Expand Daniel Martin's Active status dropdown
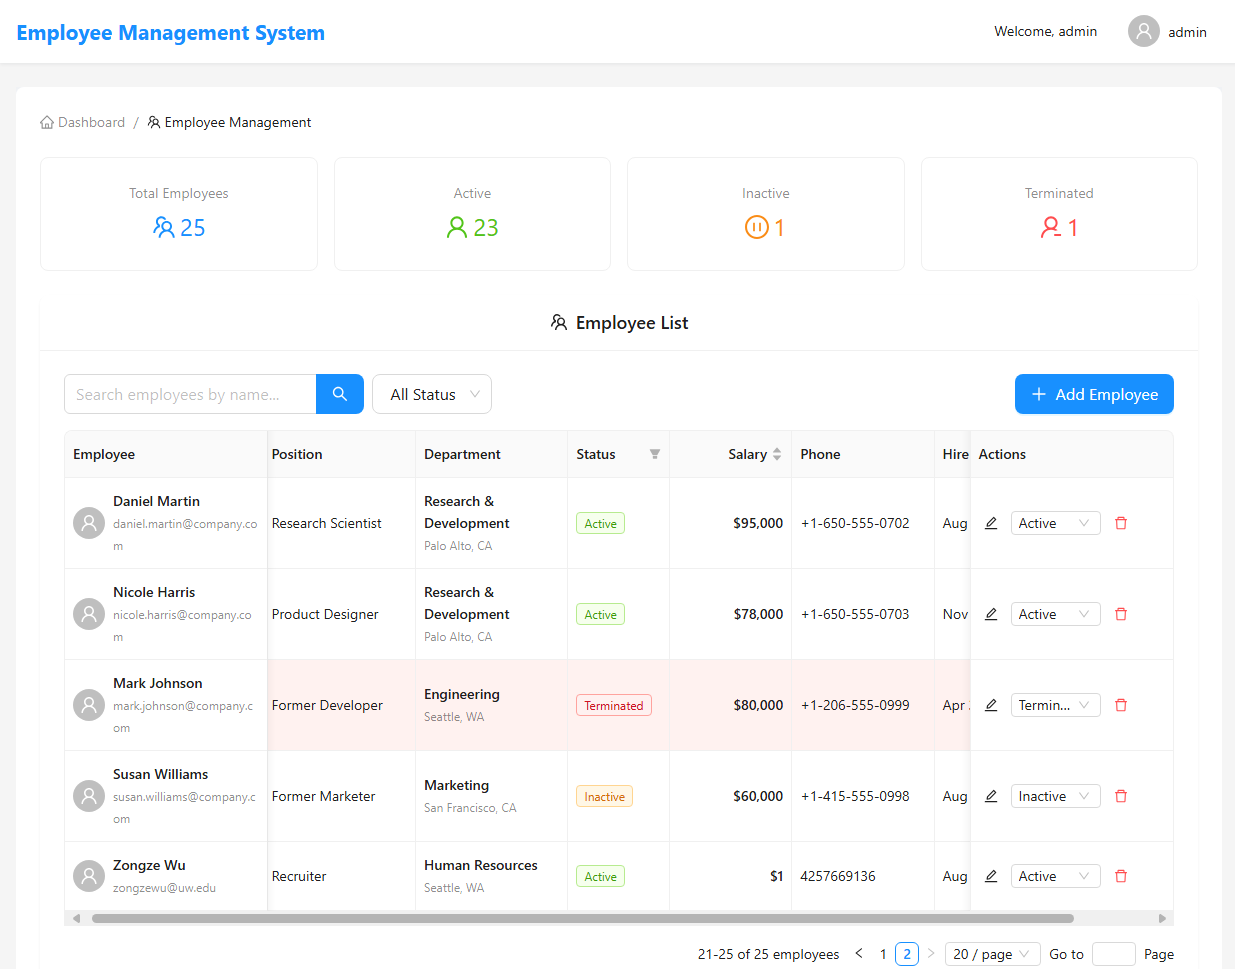Image resolution: width=1235 pixels, height=969 pixels. coord(1054,523)
